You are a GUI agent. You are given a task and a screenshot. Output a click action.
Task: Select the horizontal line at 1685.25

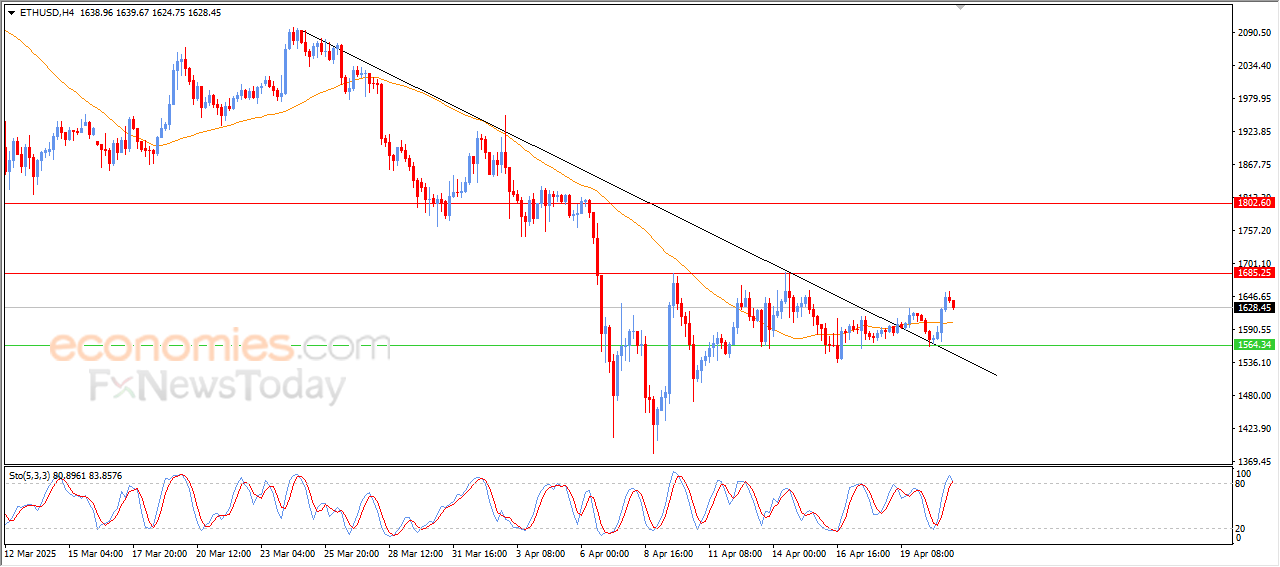(615, 273)
